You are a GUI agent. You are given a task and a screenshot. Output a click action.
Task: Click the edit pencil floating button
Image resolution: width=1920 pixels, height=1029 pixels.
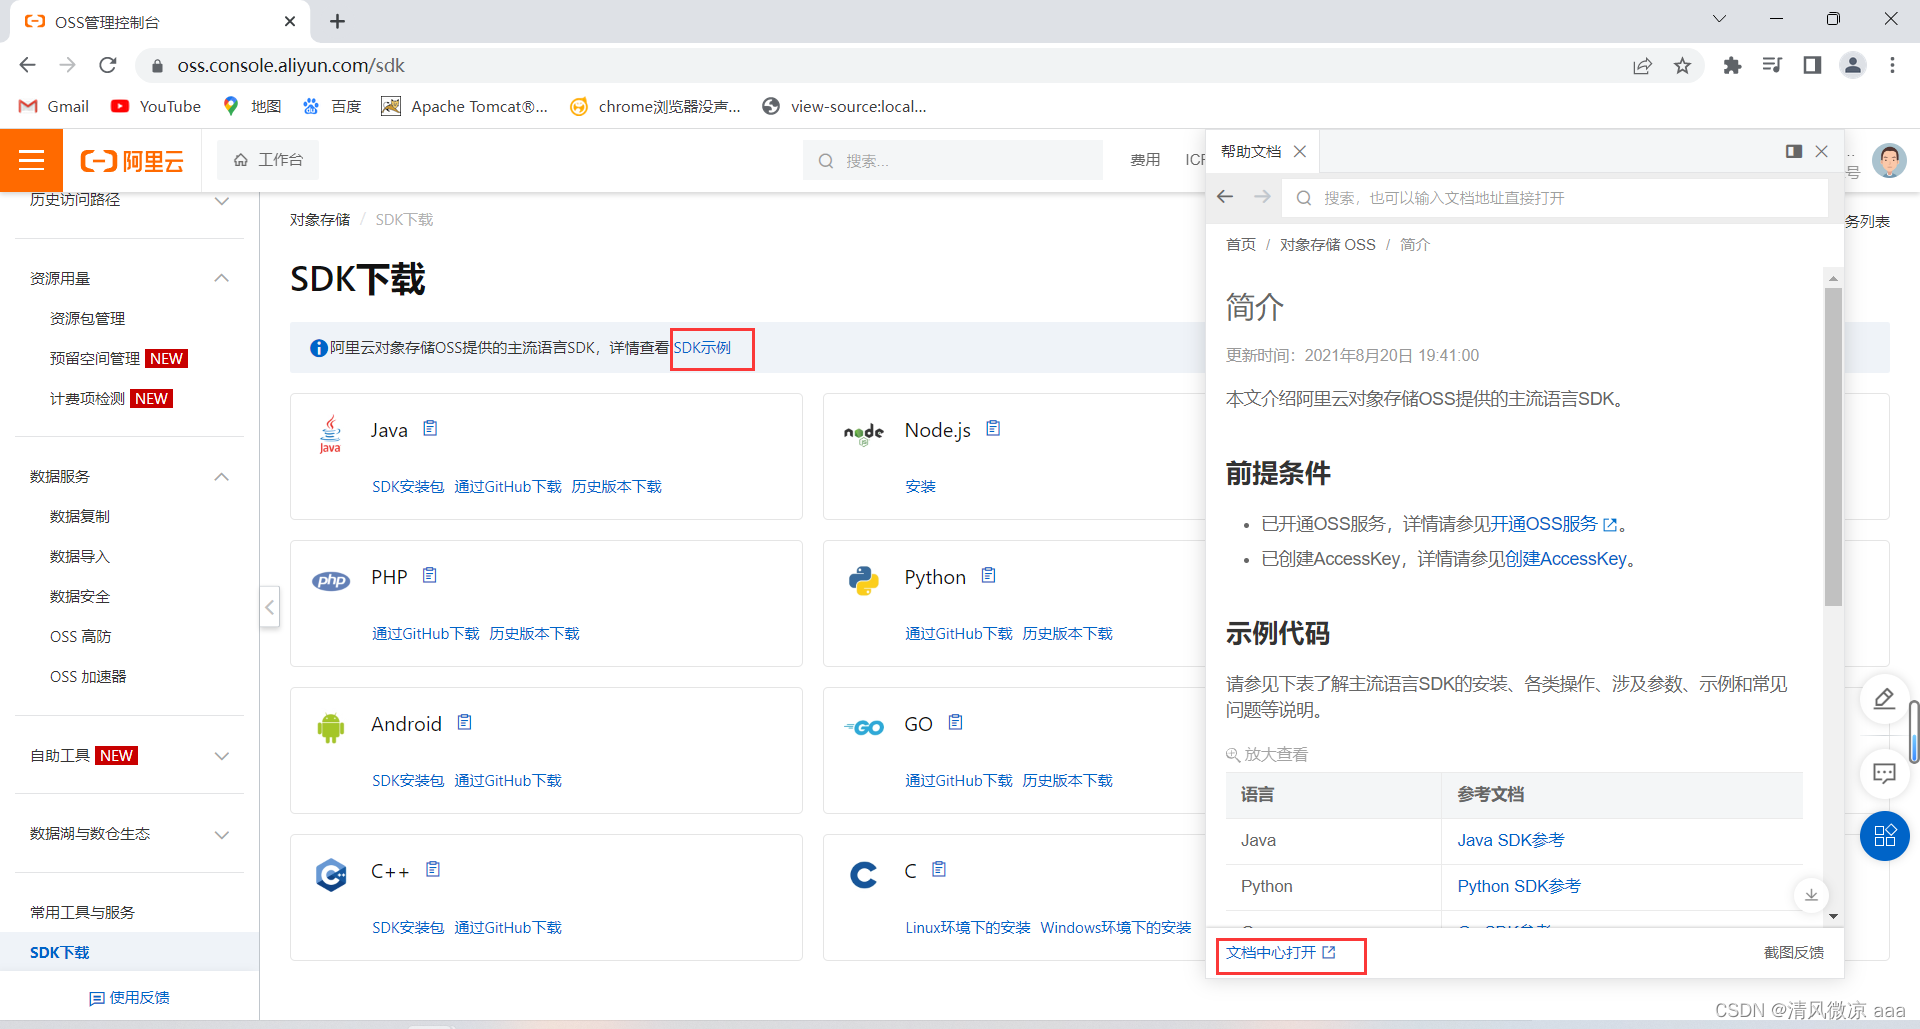click(1884, 699)
